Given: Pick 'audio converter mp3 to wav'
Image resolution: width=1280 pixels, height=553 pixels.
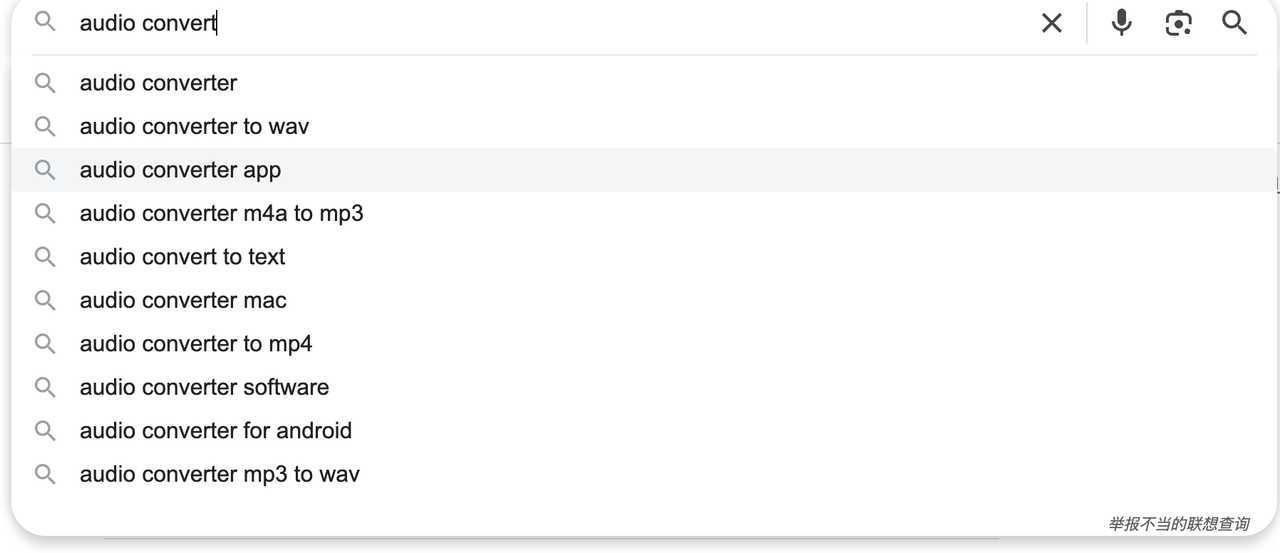Looking at the screenshot, I should (x=219, y=474).
